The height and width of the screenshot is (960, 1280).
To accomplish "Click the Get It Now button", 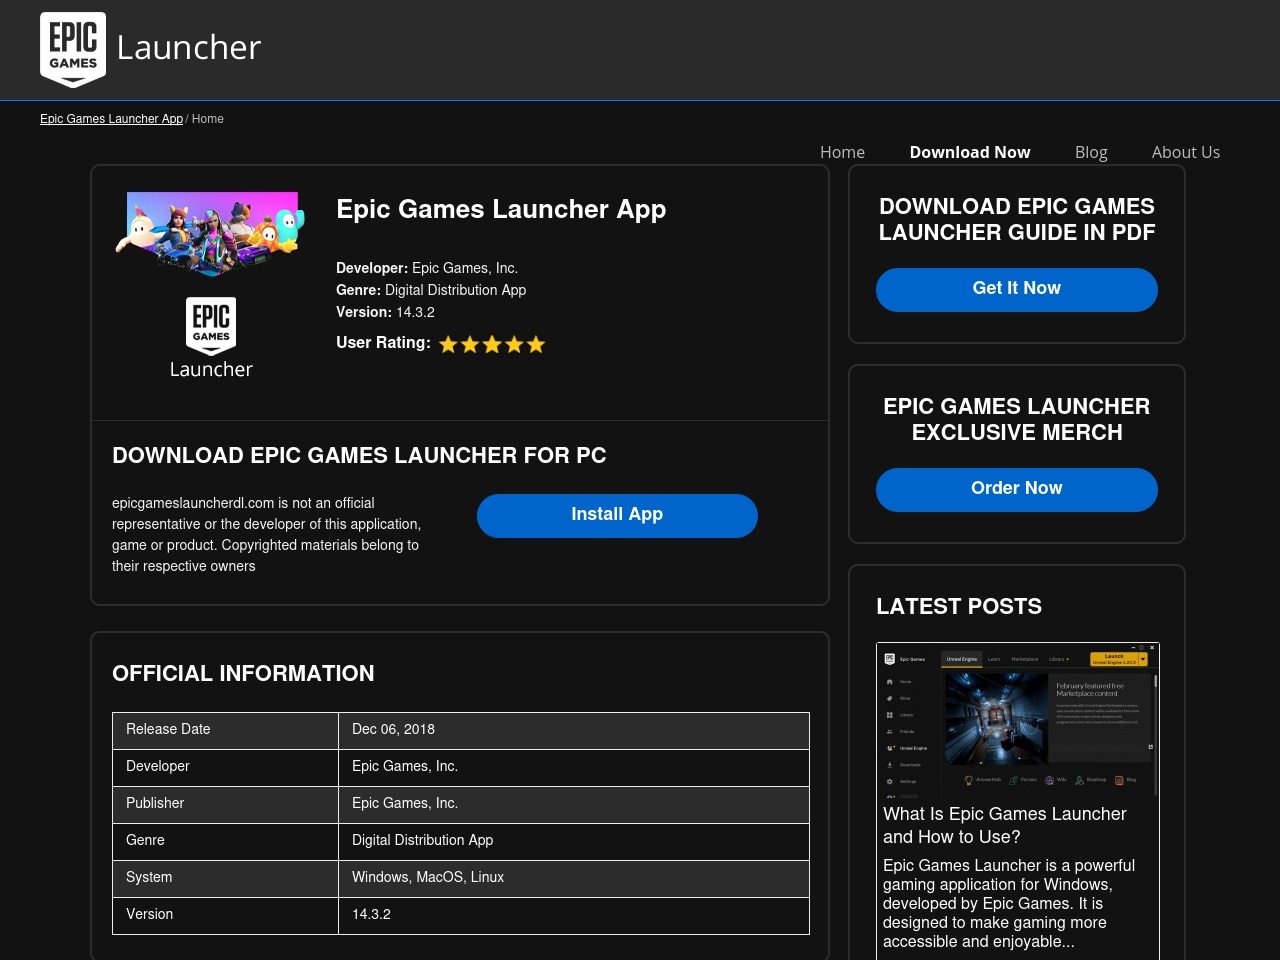I will click(1017, 290).
